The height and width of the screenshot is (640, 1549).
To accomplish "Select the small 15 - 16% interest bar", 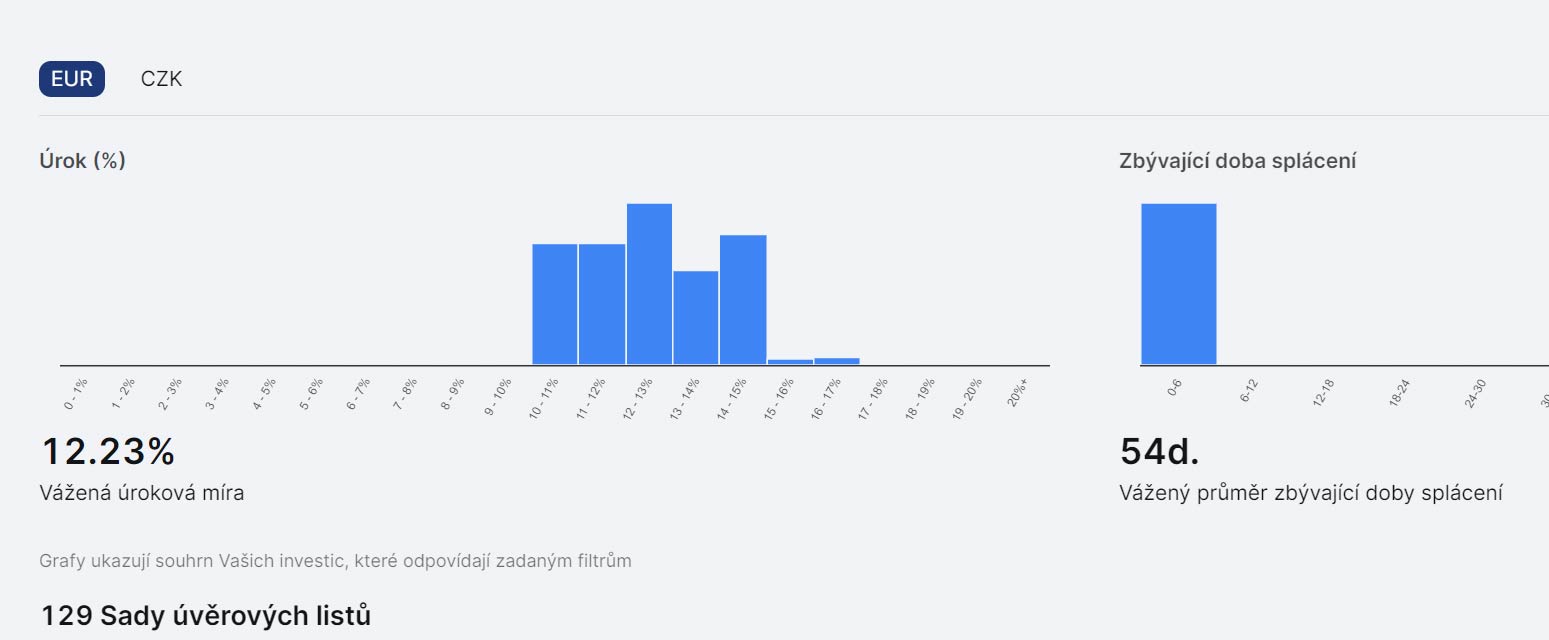I will (x=790, y=362).
